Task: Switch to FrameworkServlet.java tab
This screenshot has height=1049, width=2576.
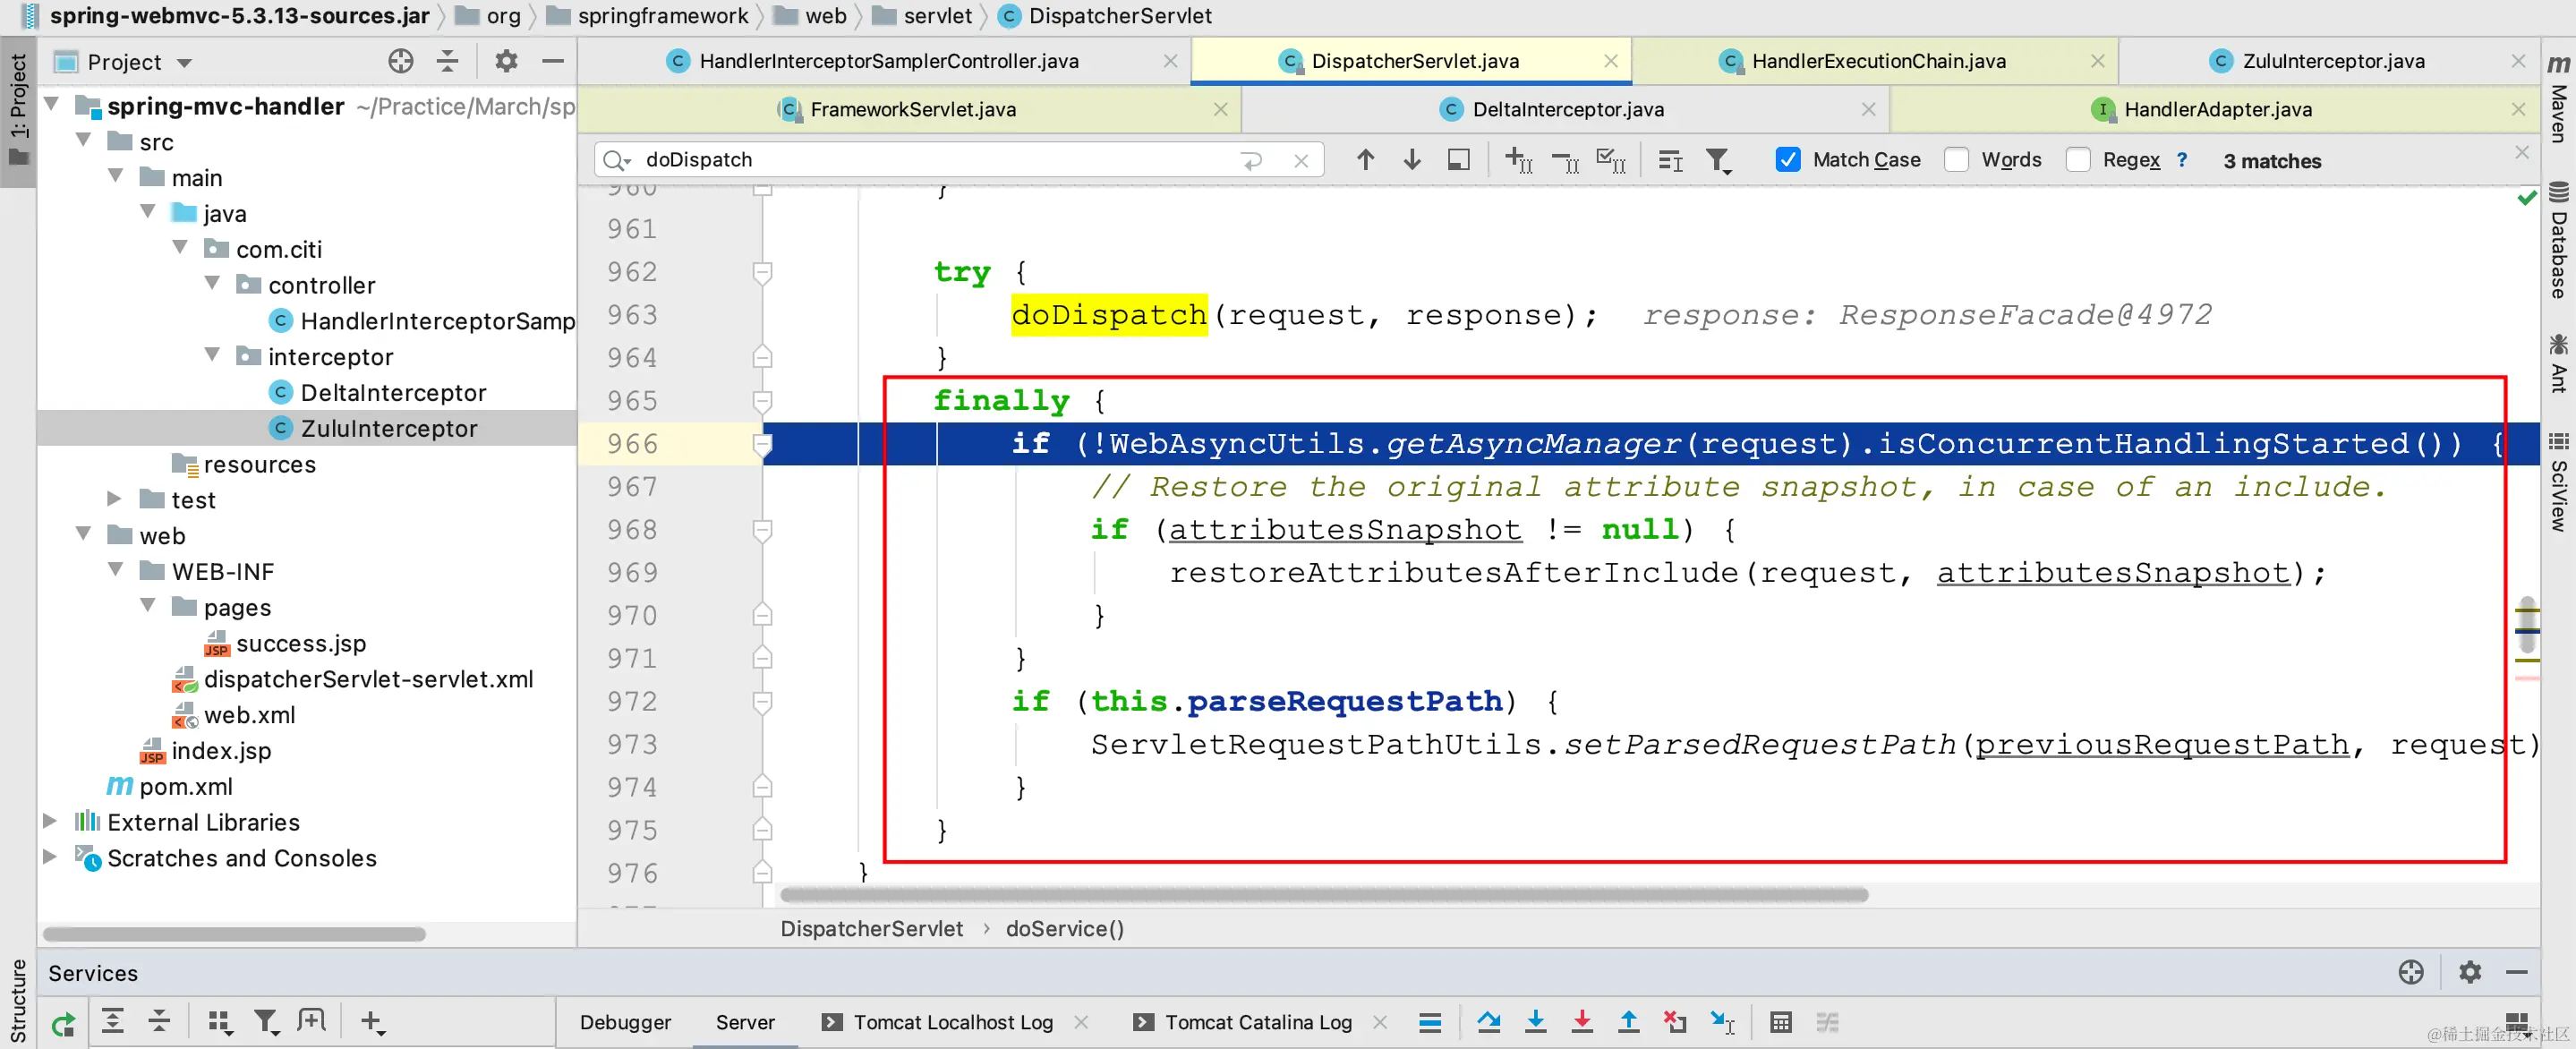Action: pyautogui.click(x=912, y=109)
